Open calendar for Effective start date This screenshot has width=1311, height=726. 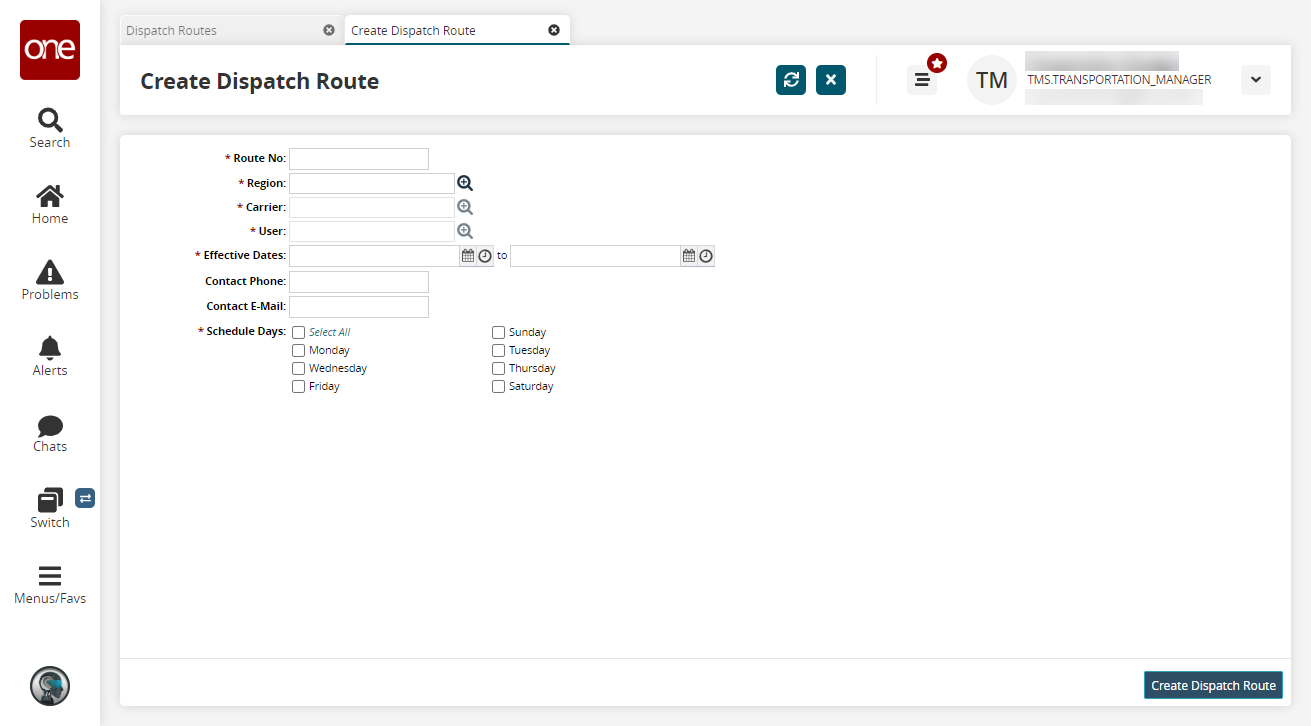click(x=467, y=256)
